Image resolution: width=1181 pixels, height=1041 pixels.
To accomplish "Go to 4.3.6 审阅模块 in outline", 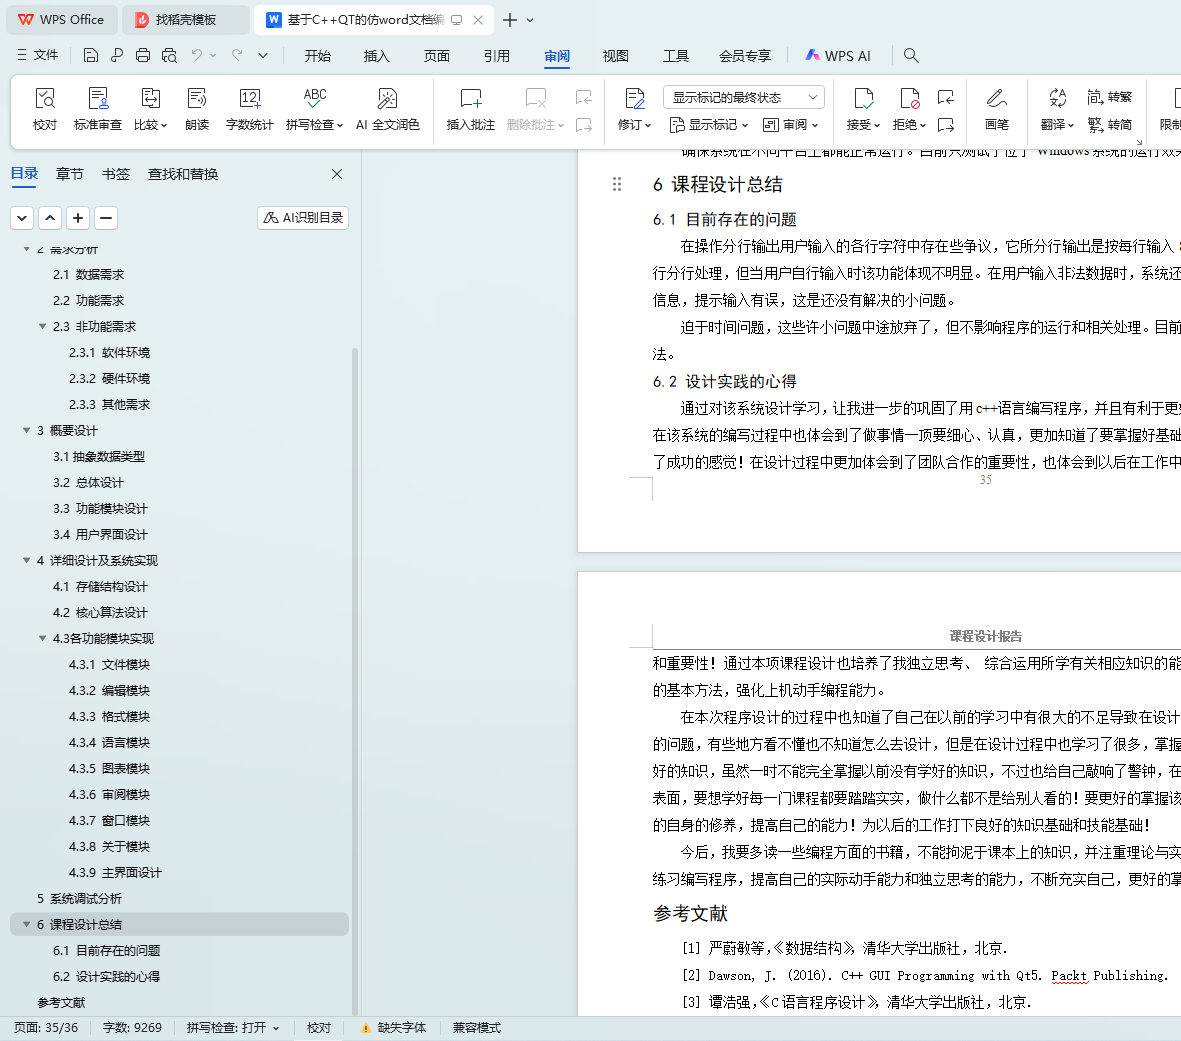I will (x=109, y=794).
